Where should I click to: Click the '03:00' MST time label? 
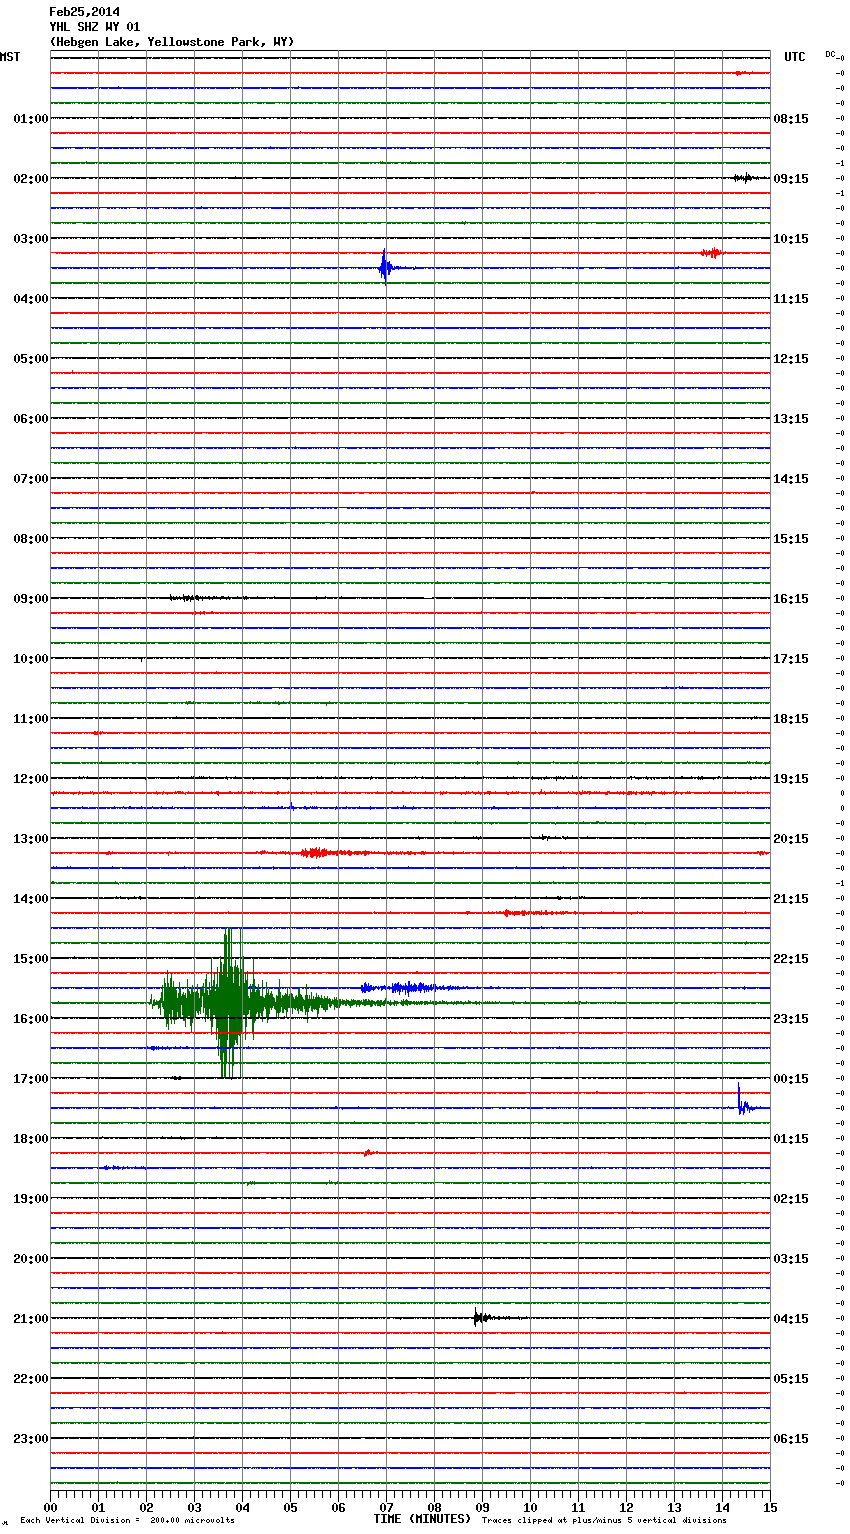click(x=30, y=239)
